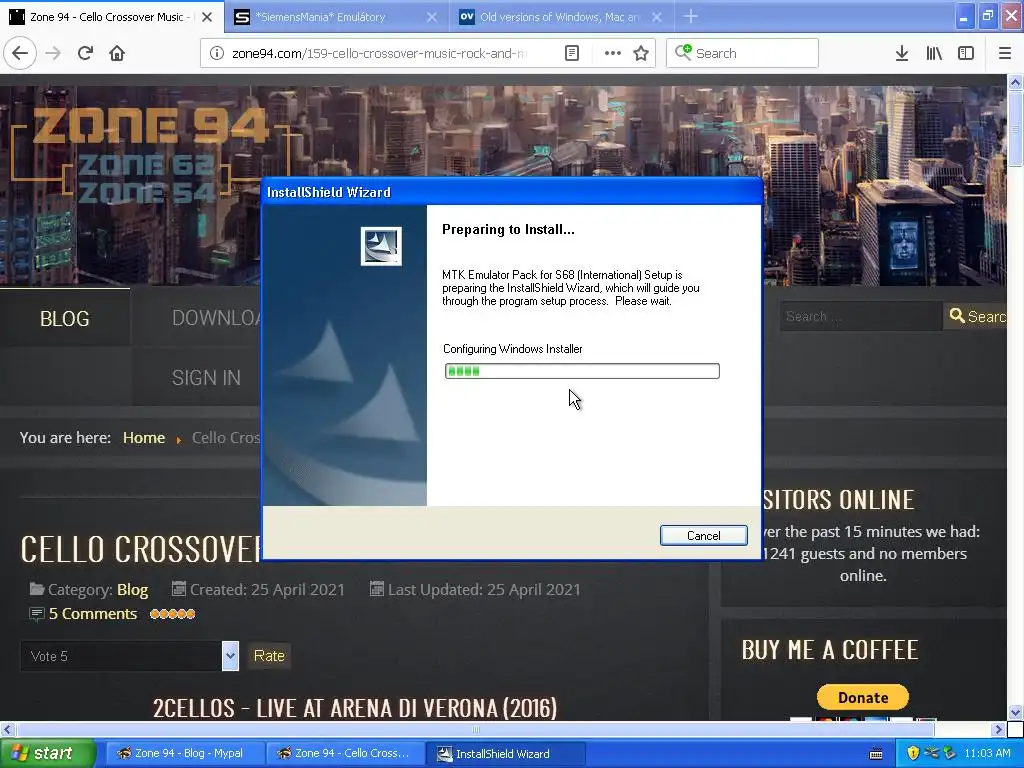Viewport: 1024px width, 768px height.
Task: Click the Home breadcrumb link
Action: pyautogui.click(x=144, y=438)
